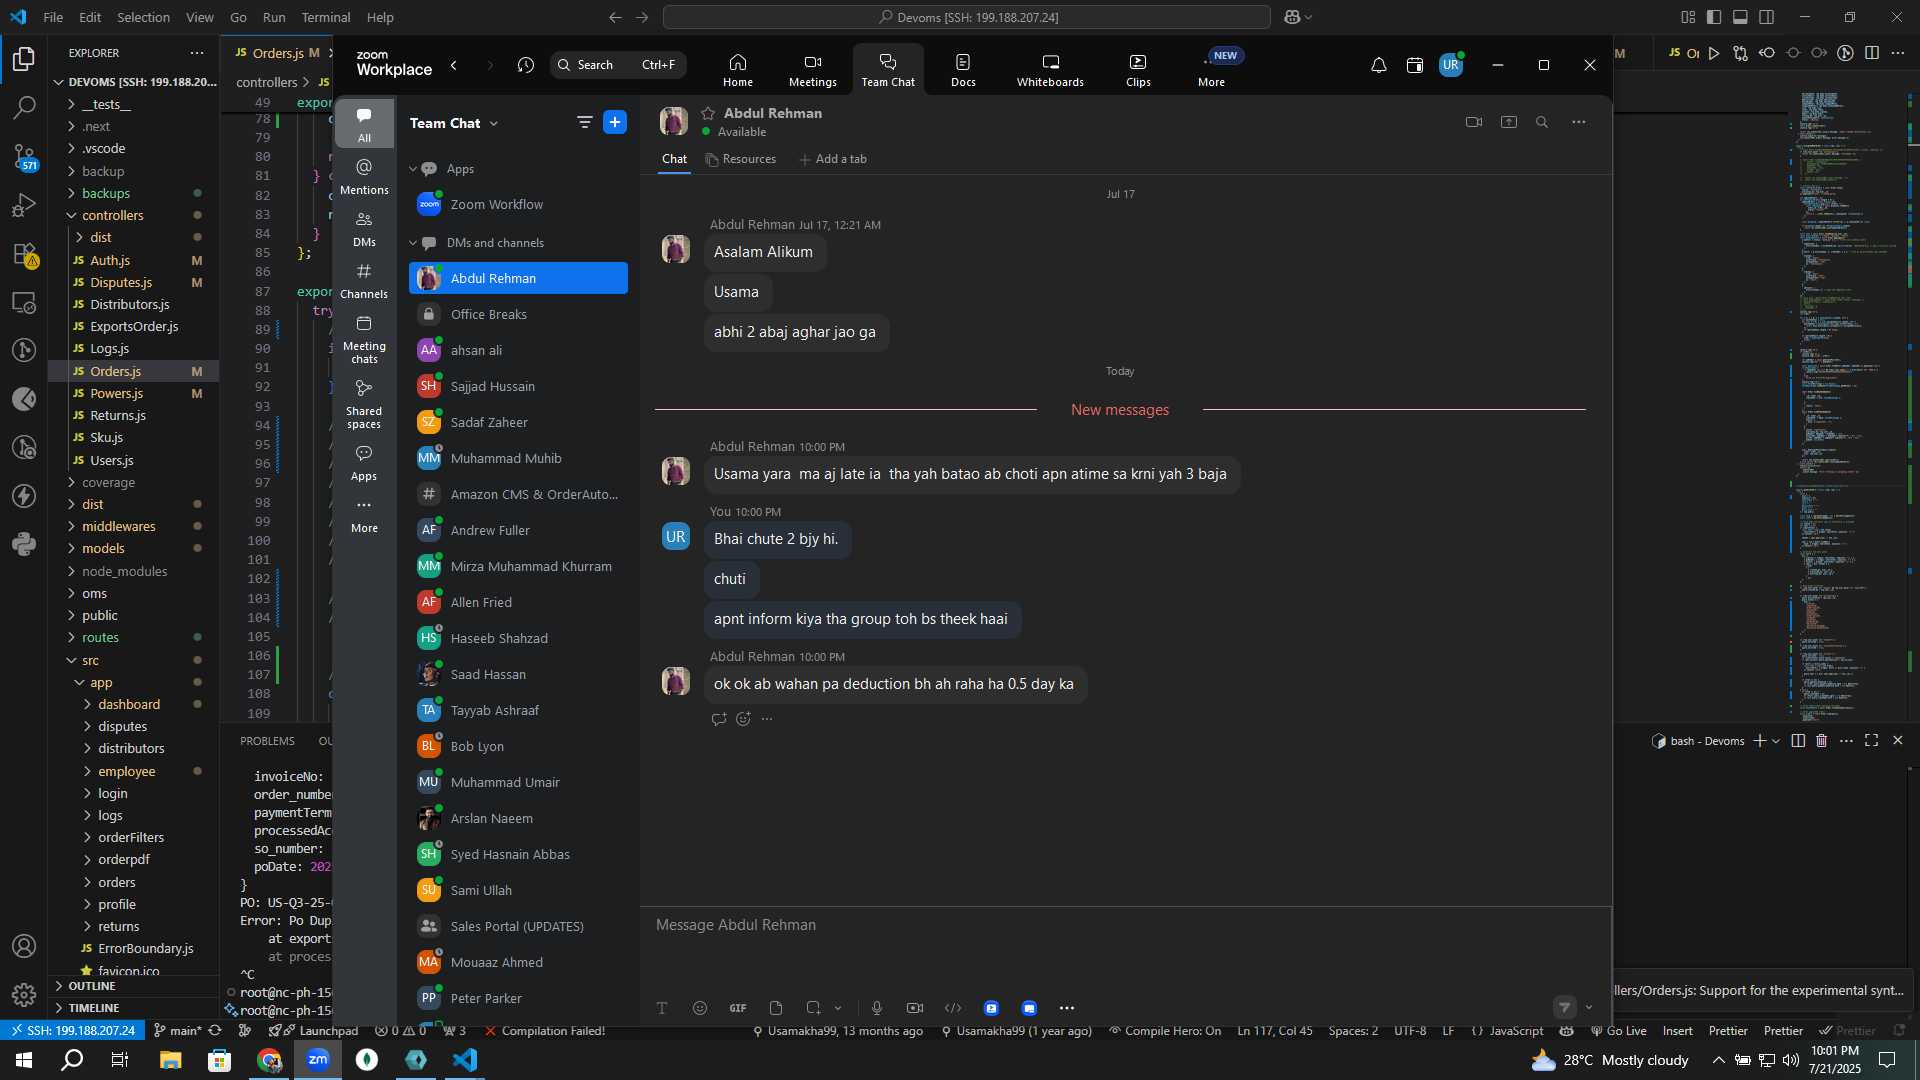Click SSH: 199.188.207.24 remote indicator
The width and height of the screenshot is (1920, 1080).
click(x=71, y=1031)
